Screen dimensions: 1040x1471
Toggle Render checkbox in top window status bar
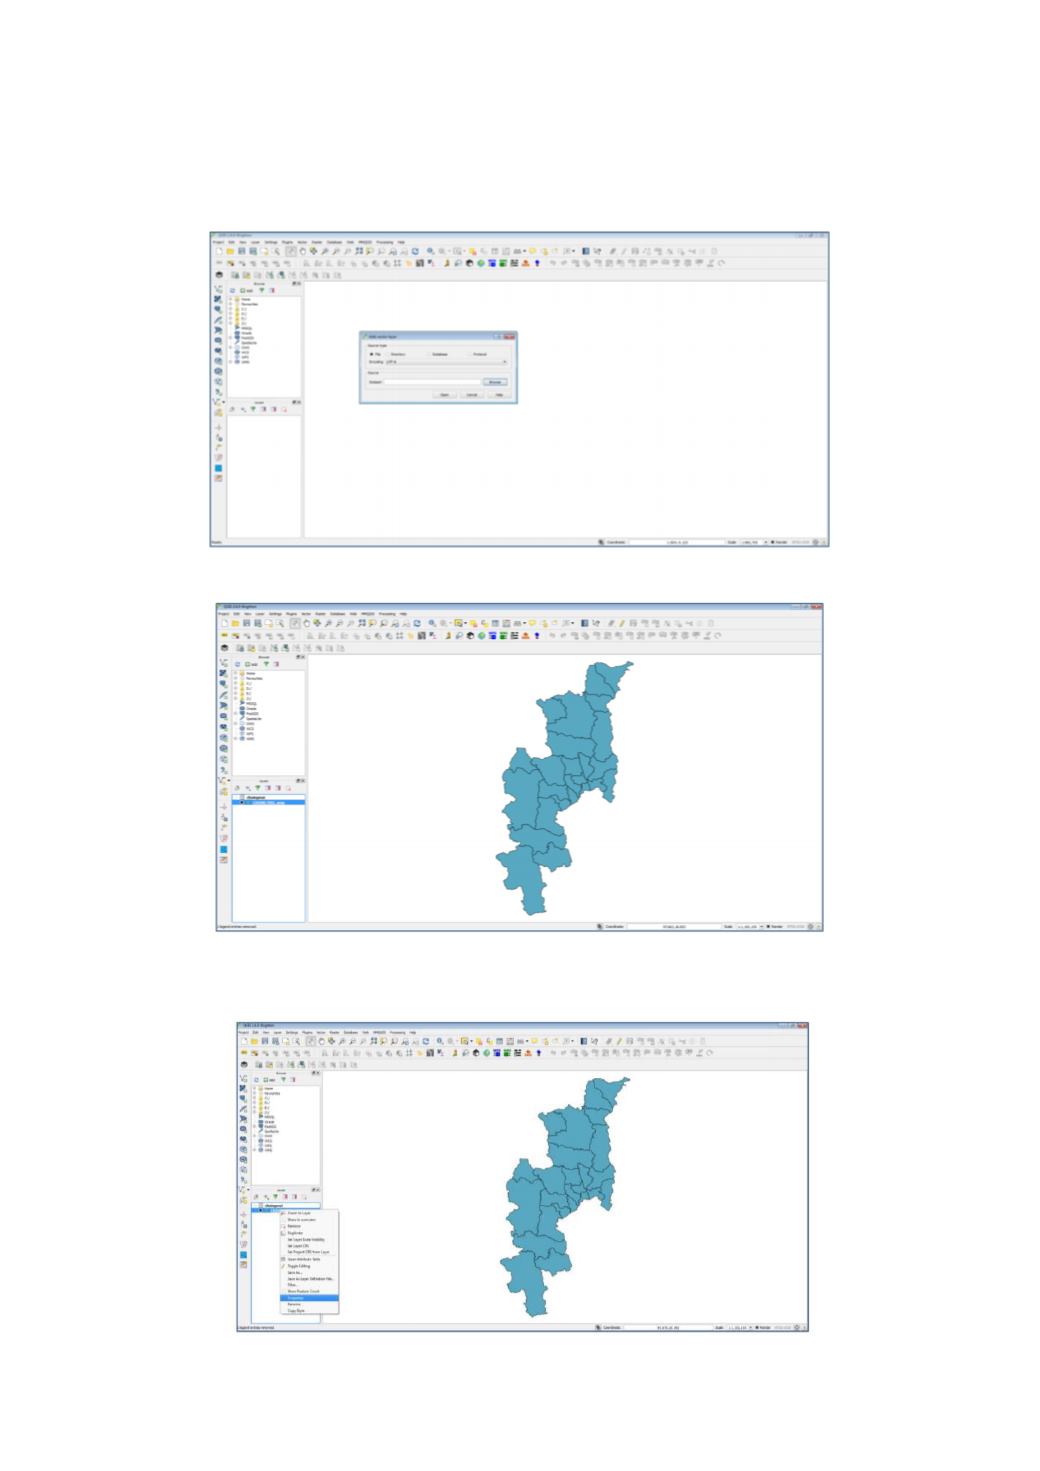pos(772,542)
